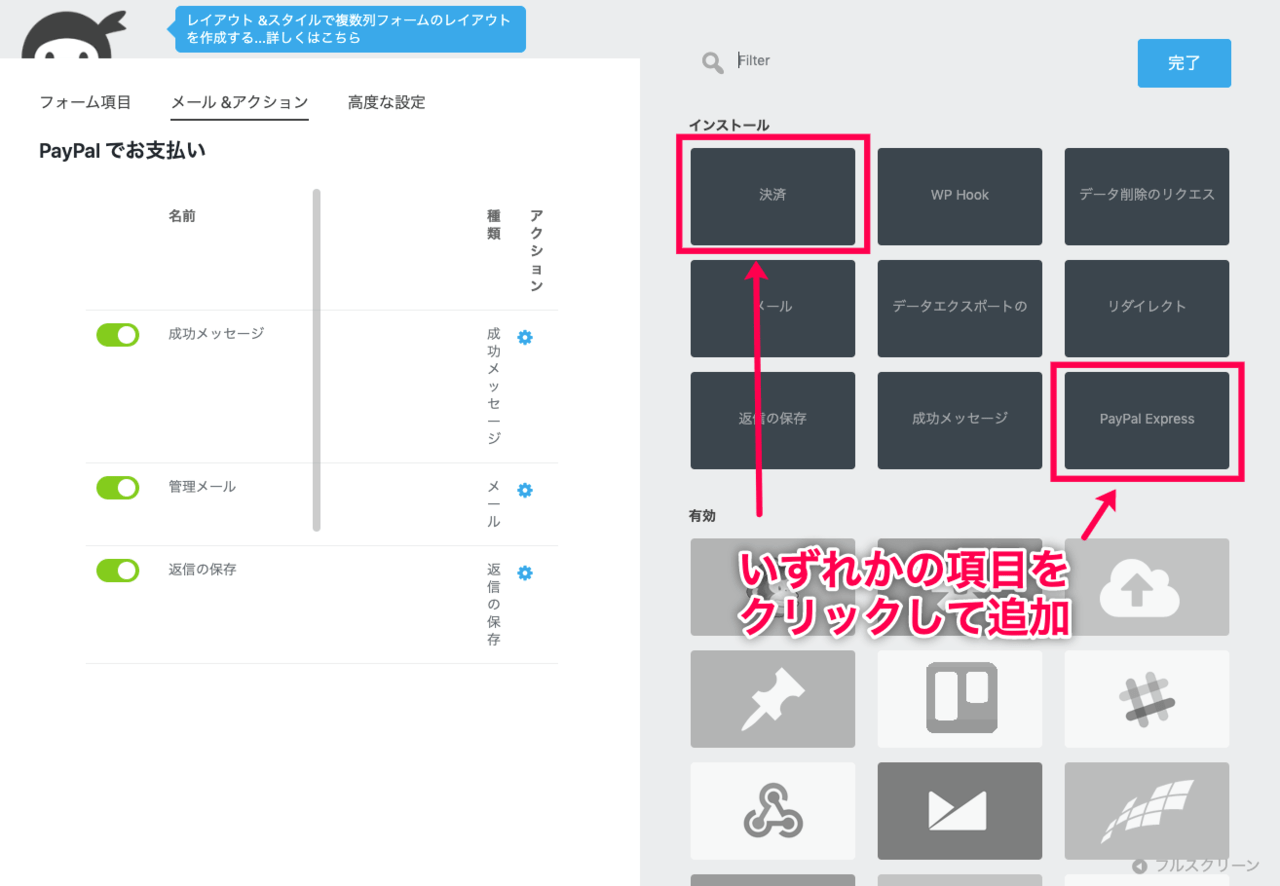Select the 返信の保存 row name
The height and width of the screenshot is (886, 1280).
[x=202, y=570]
